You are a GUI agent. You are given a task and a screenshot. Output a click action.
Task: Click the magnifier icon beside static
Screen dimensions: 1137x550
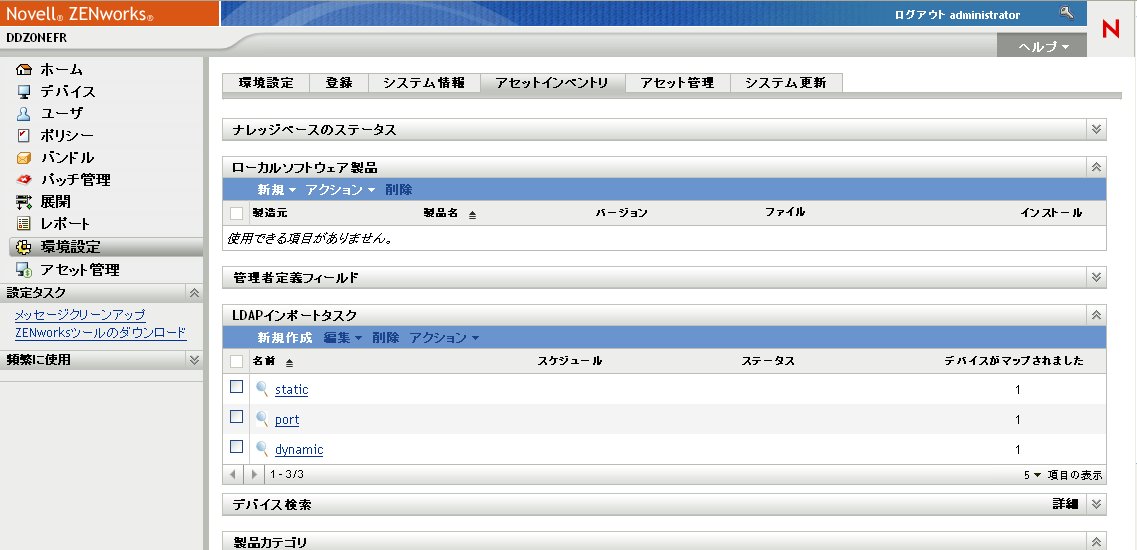(262, 390)
